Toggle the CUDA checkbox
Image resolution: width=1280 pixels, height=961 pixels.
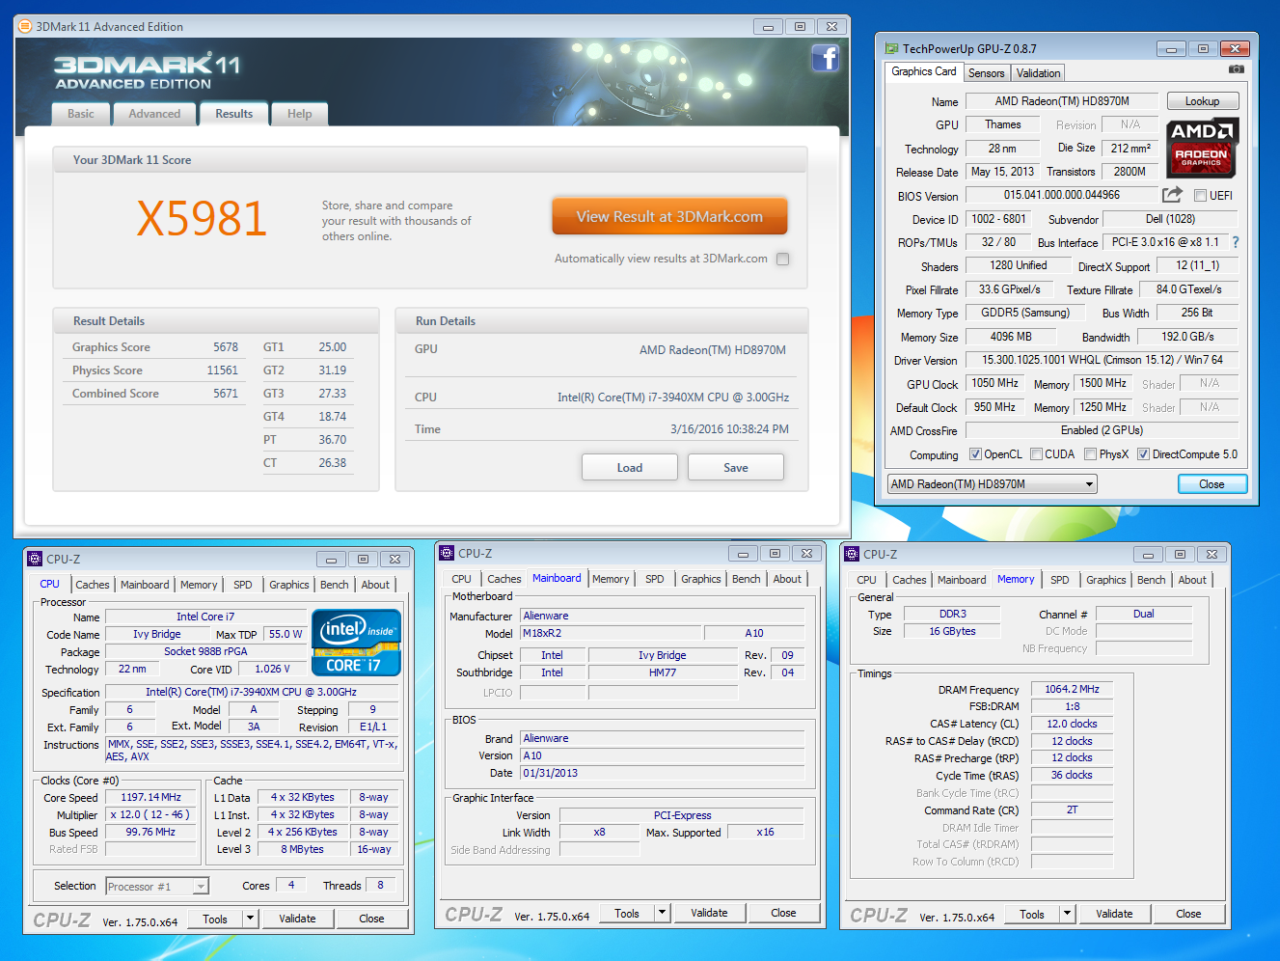pyautogui.click(x=1036, y=454)
